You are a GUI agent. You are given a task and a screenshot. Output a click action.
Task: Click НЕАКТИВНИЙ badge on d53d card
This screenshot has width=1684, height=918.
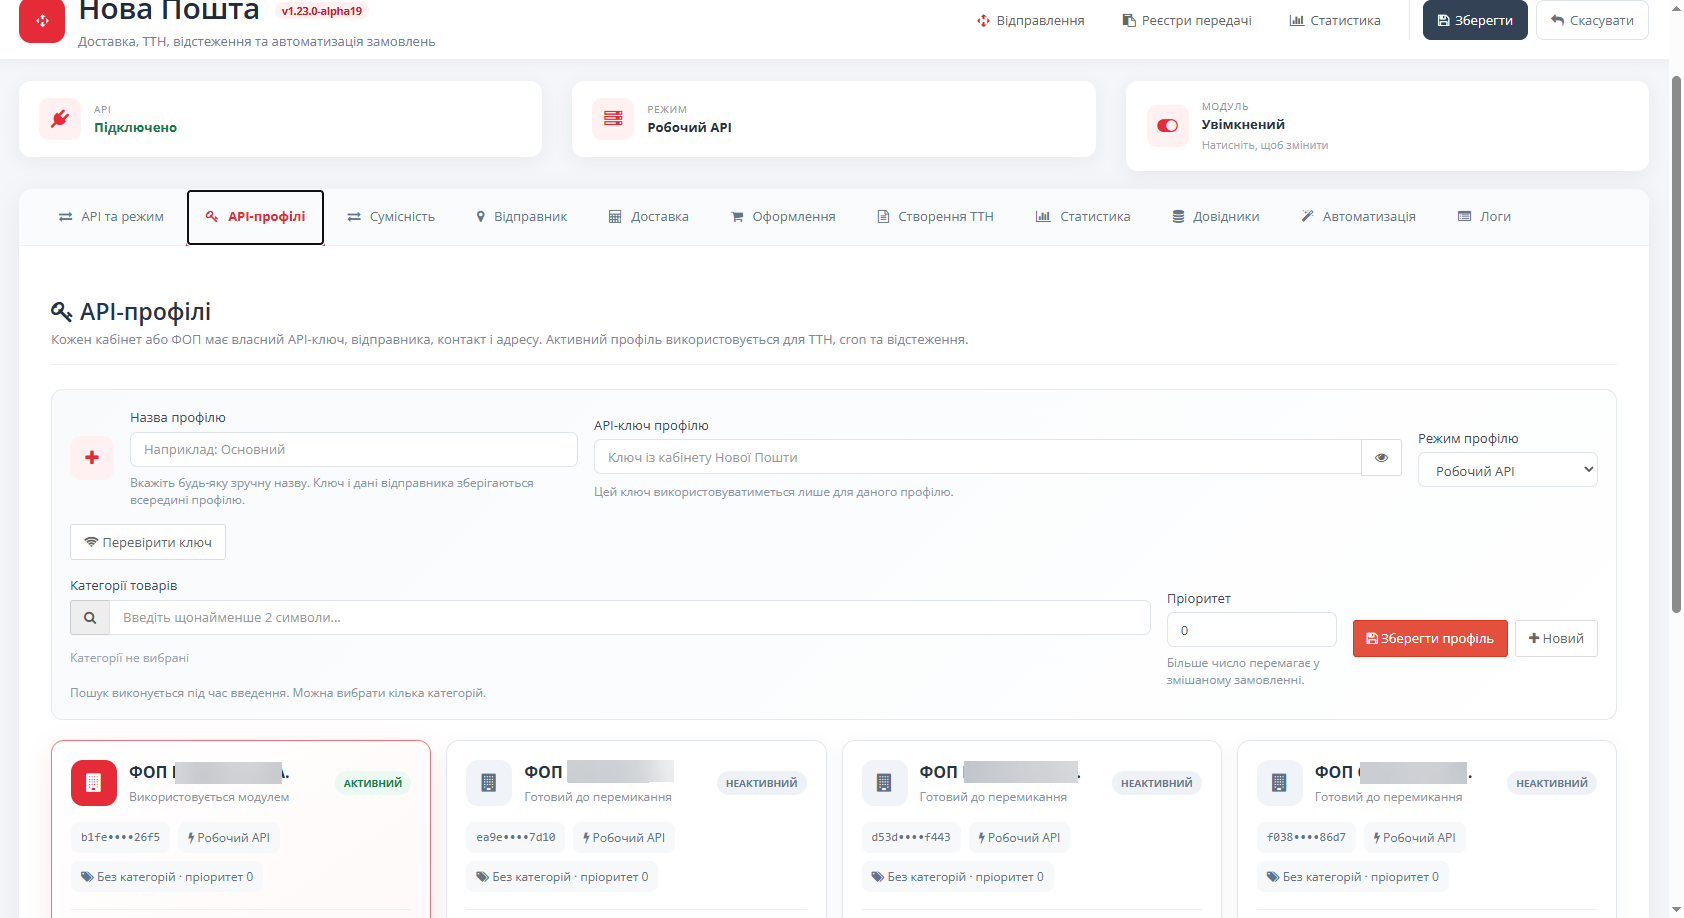point(1157,784)
